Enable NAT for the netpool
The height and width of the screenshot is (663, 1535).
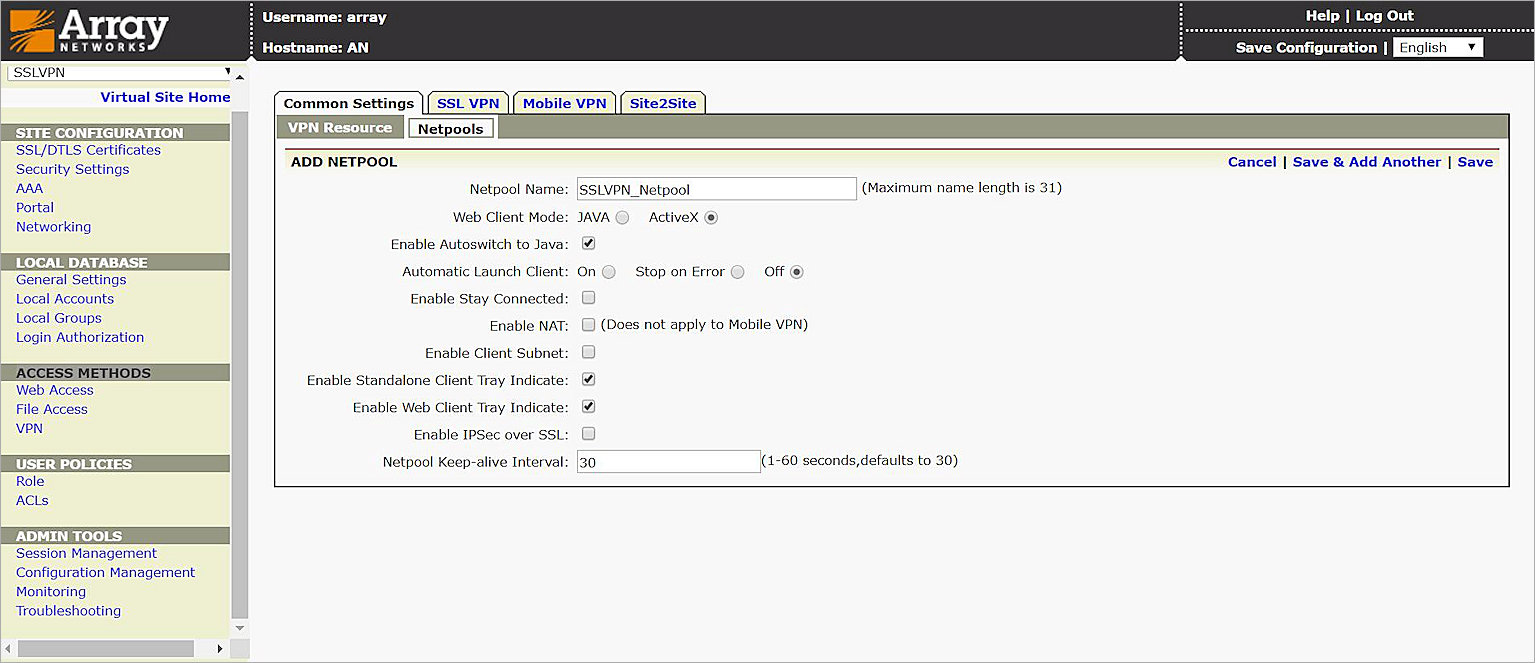588,324
